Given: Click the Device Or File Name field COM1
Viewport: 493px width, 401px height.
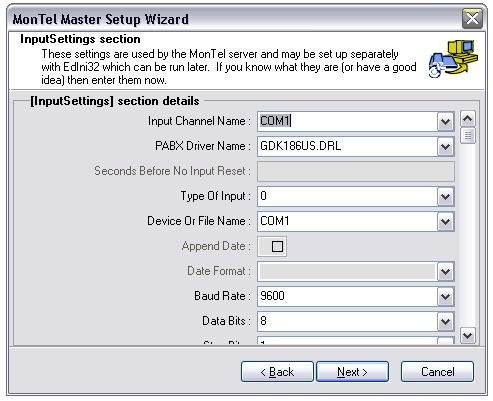Looking at the screenshot, I should pyautogui.click(x=347, y=221).
